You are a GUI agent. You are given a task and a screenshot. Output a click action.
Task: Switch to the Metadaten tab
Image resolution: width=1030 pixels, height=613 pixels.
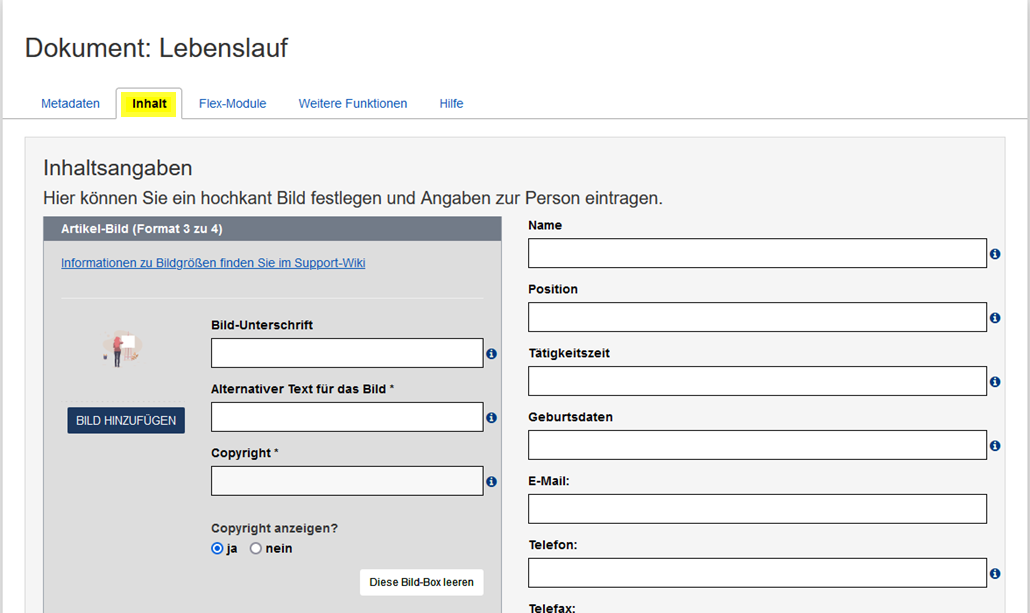click(x=69, y=103)
